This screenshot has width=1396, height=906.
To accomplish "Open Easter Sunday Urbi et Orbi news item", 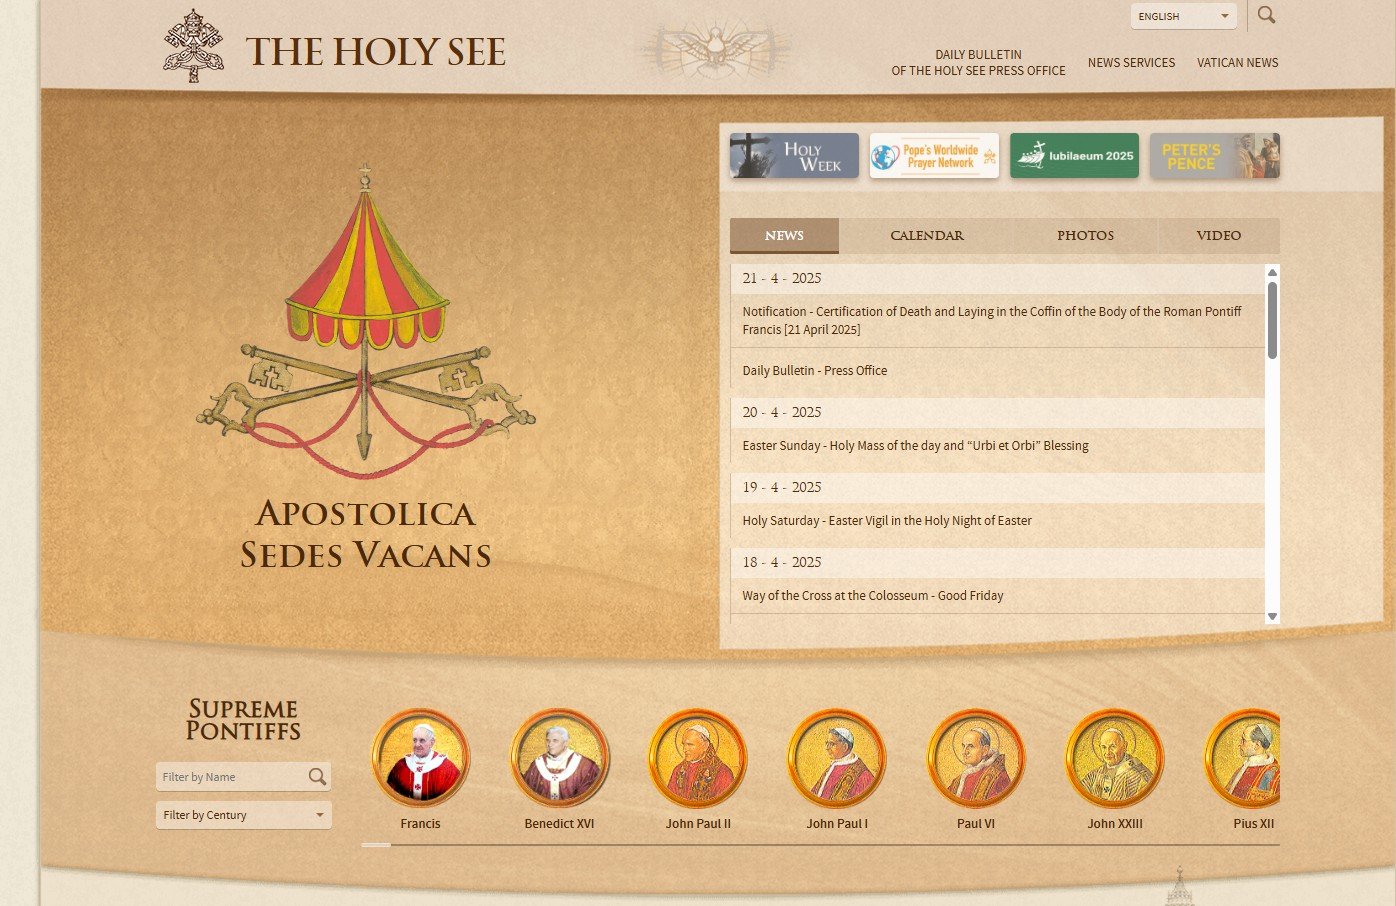I will [x=915, y=446].
